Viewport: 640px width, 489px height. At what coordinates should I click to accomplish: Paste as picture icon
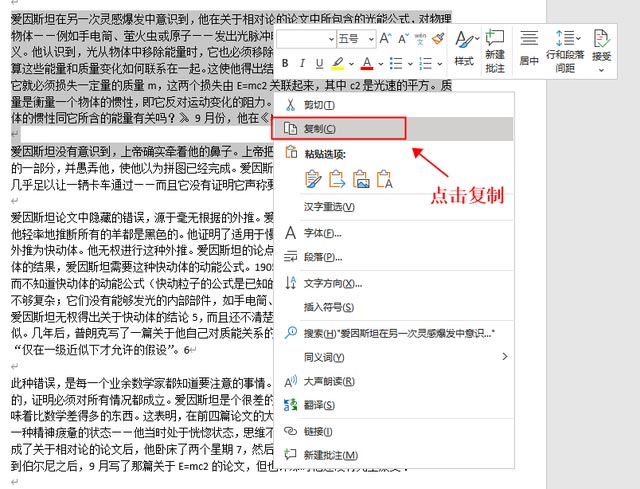[x=361, y=179]
